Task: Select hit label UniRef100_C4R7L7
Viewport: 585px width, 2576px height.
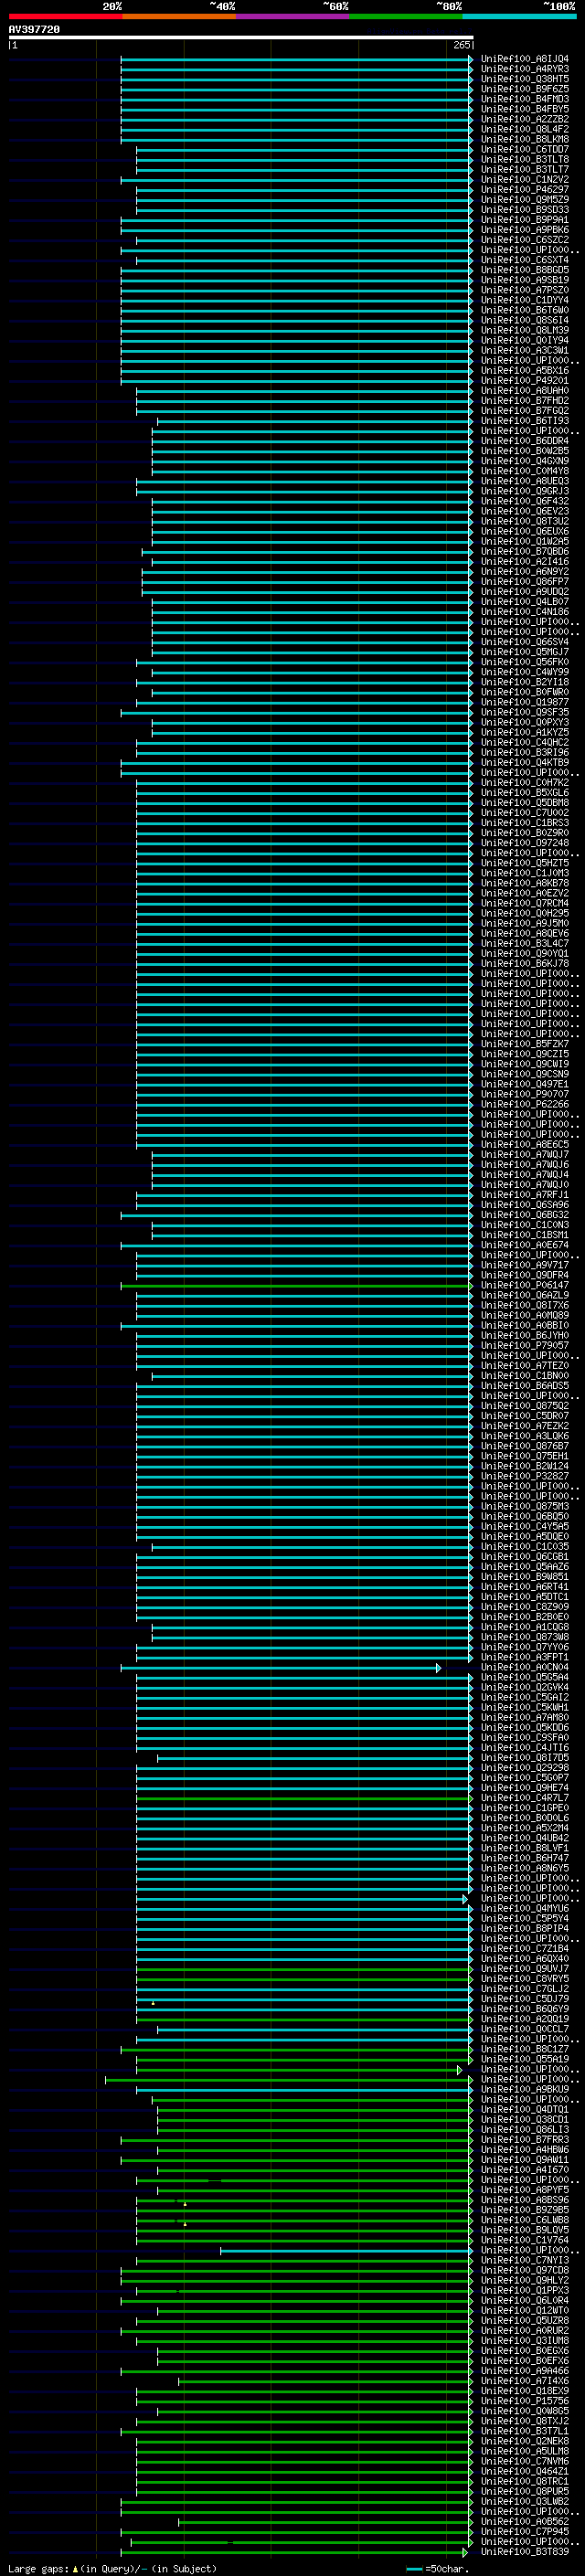Action: tap(525, 1798)
